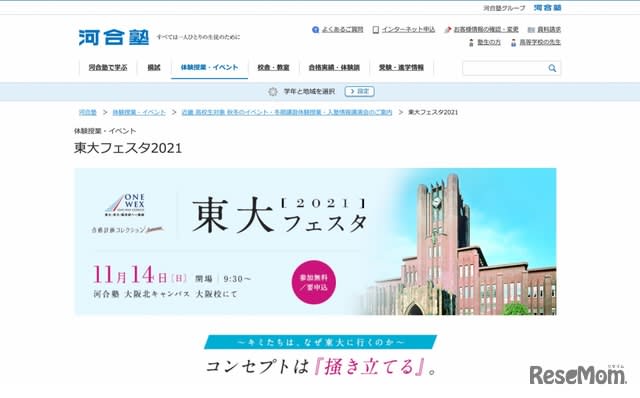Click the magnifier search icon
The width and height of the screenshot is (640, 398).
[552, 68]
